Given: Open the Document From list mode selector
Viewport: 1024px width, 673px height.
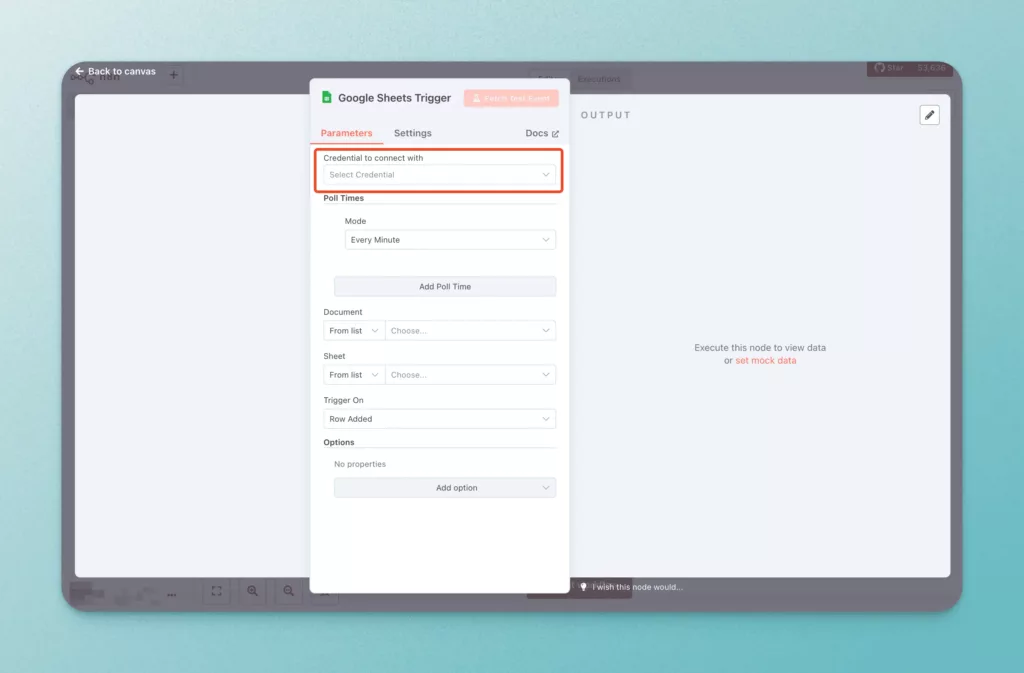Looking at the screenshot, I should pos(354,331).
